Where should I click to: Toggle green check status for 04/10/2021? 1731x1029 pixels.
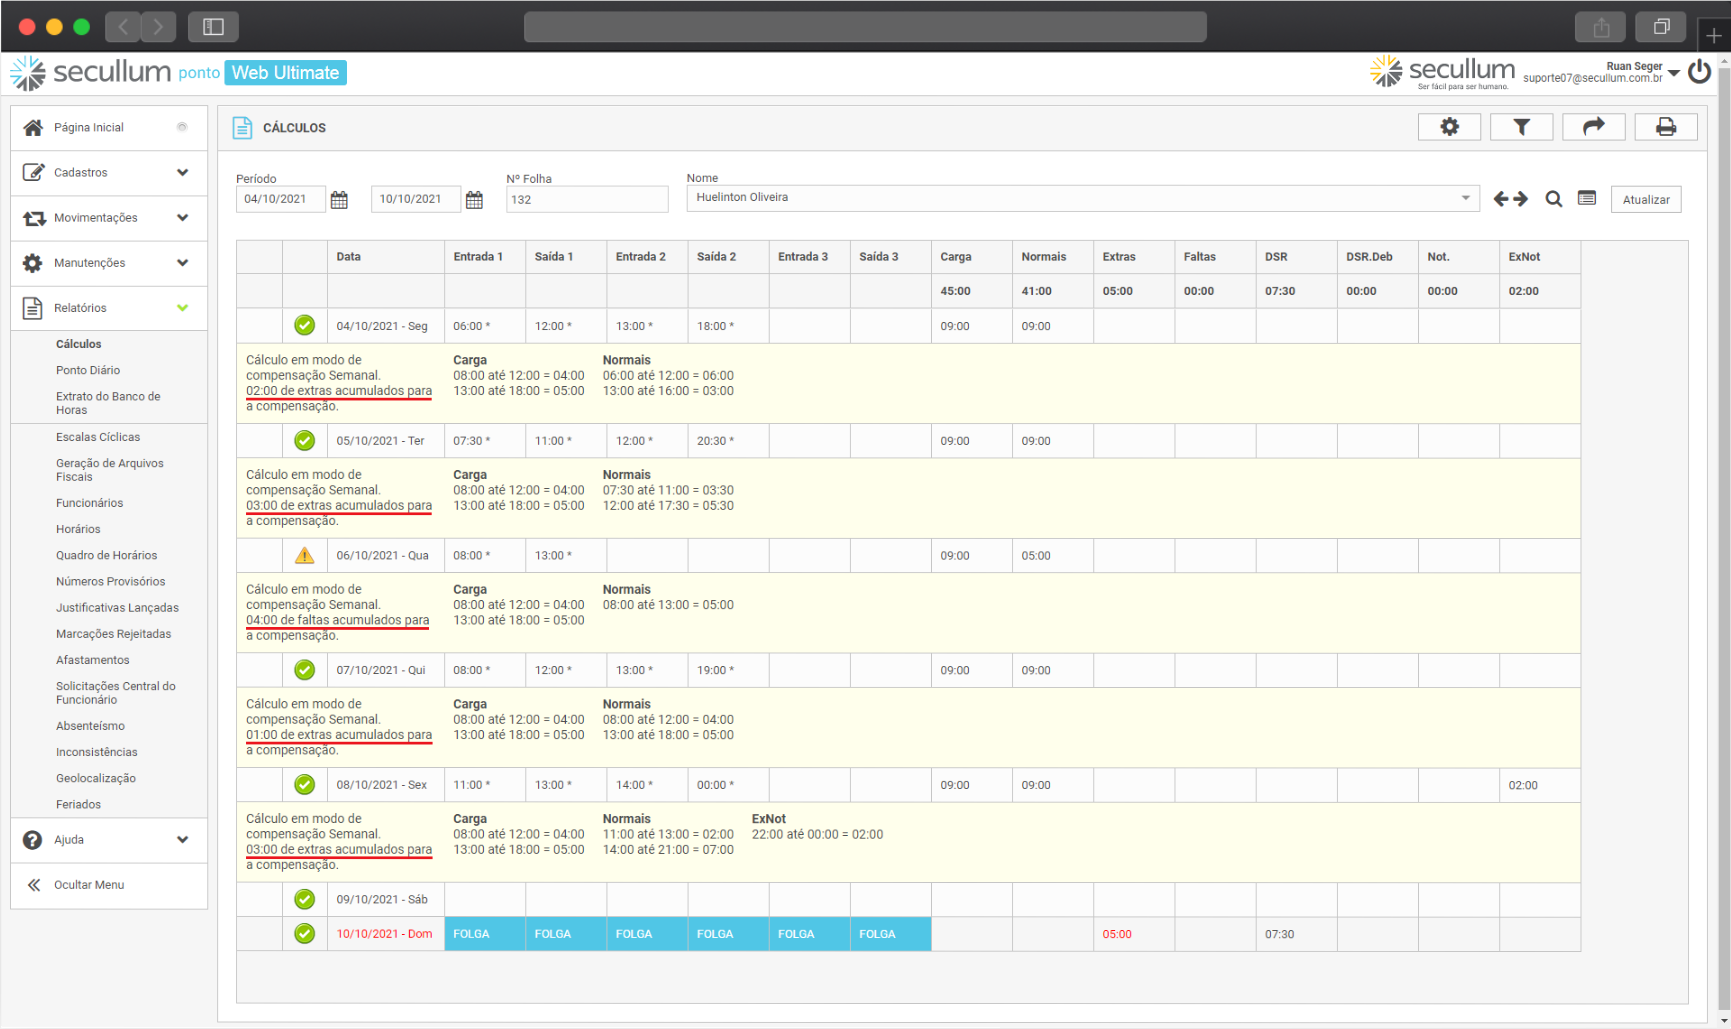pyautogui.click(x=305, y=326)
